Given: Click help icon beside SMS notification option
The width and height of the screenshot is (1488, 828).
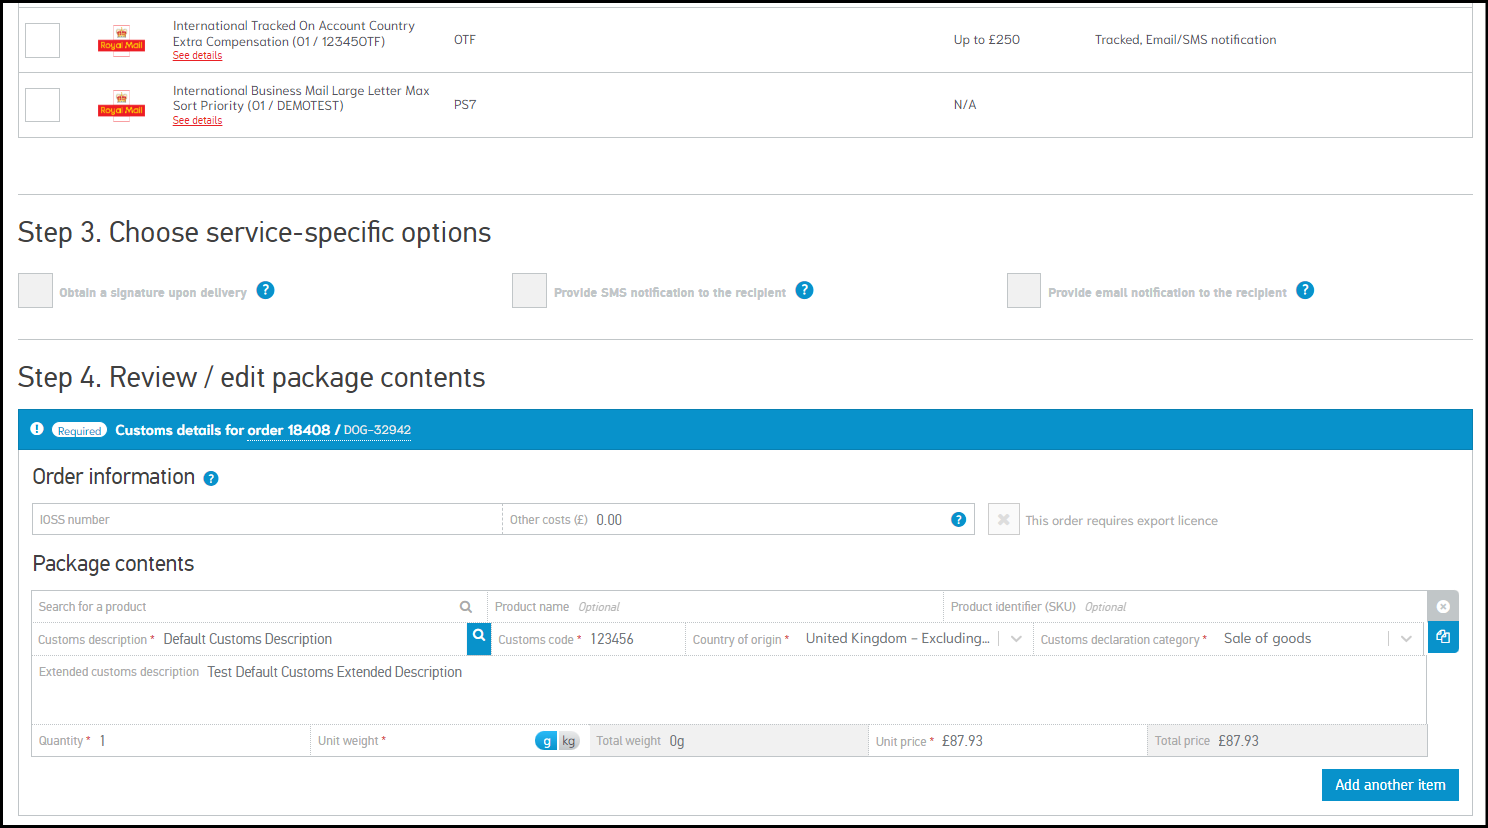Looking at the screenshot, I should pos(804,291).
